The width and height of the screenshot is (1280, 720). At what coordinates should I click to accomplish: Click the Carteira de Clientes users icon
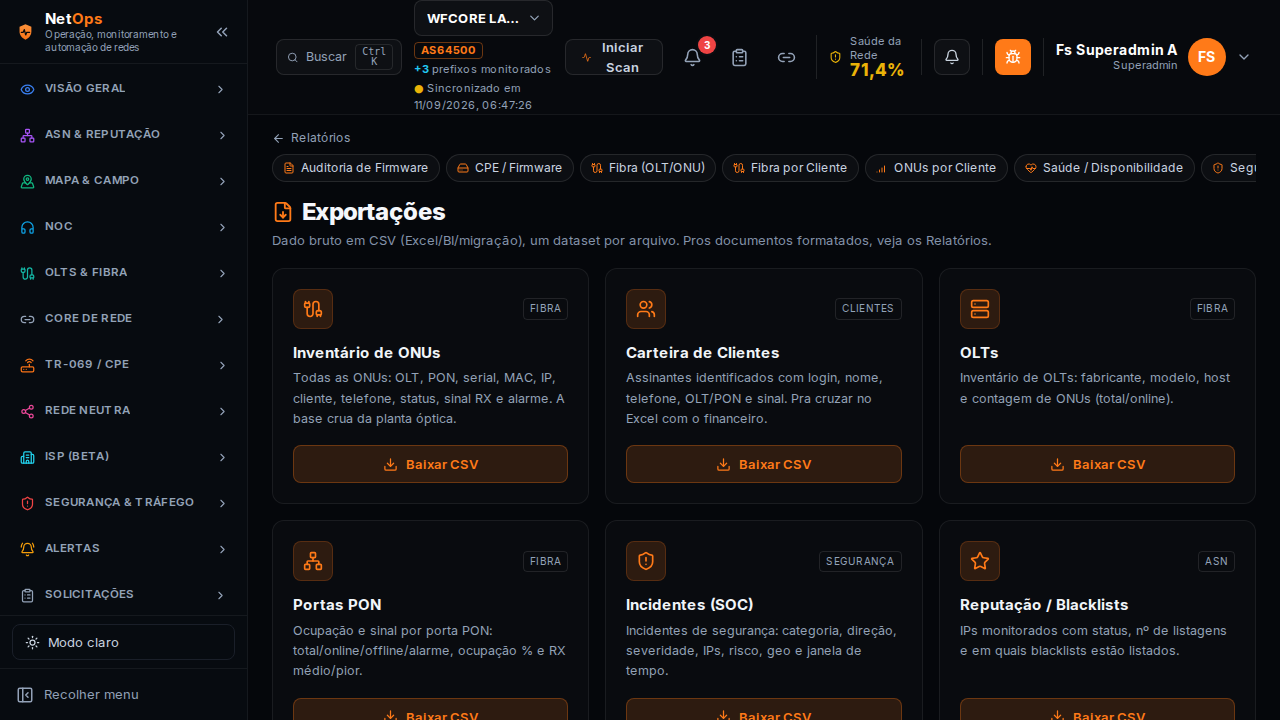click(x=646, y=309)
